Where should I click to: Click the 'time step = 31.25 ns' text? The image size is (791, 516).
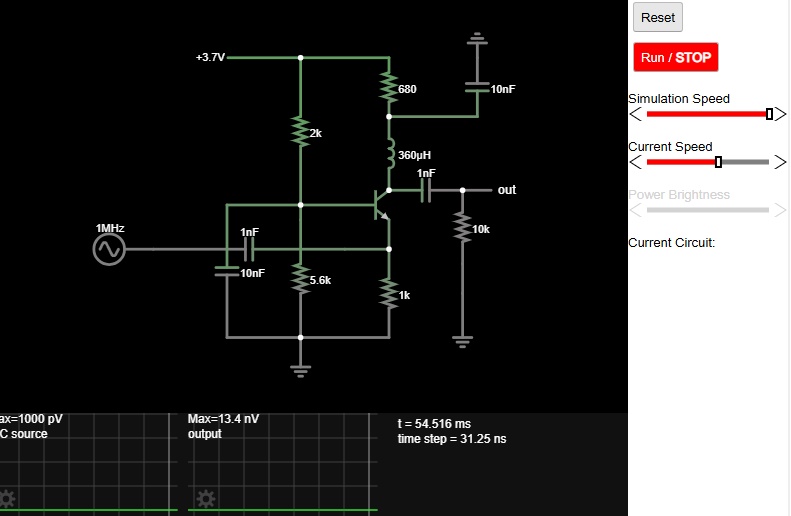pyautogui.click(x=451, y=439)
